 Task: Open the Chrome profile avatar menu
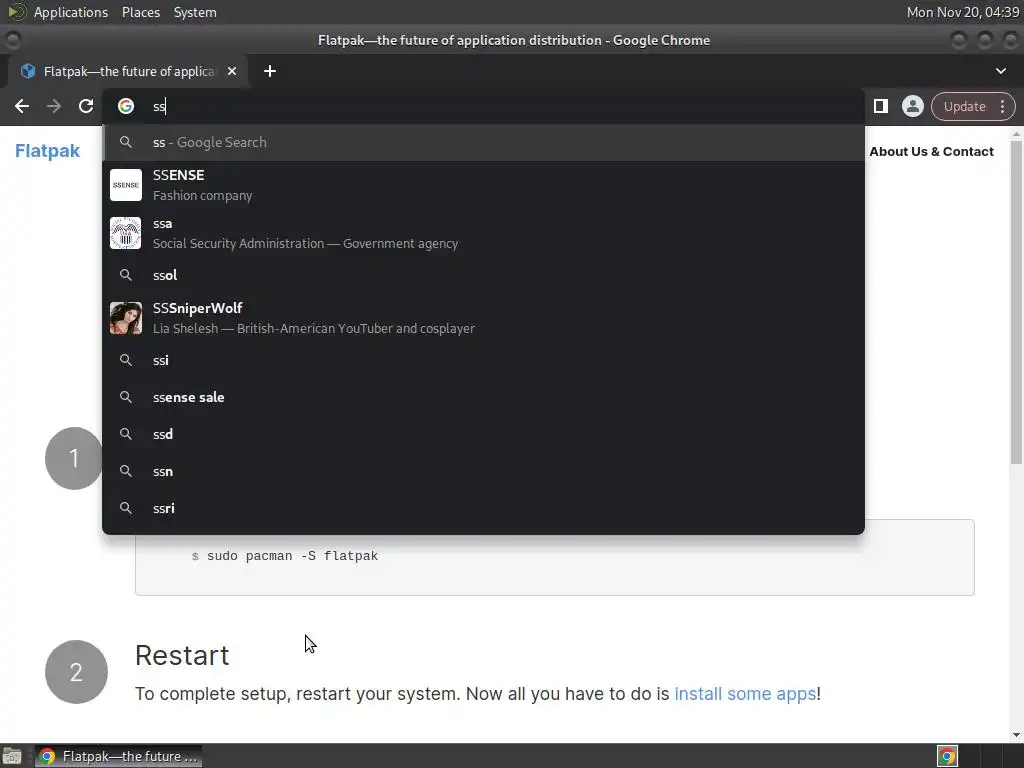(912, 106)
